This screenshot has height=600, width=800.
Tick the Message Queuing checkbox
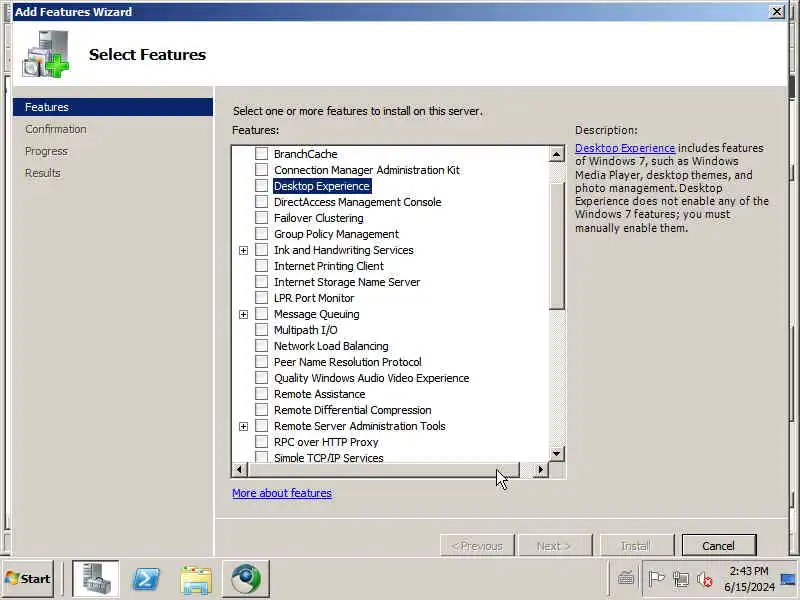261,314
